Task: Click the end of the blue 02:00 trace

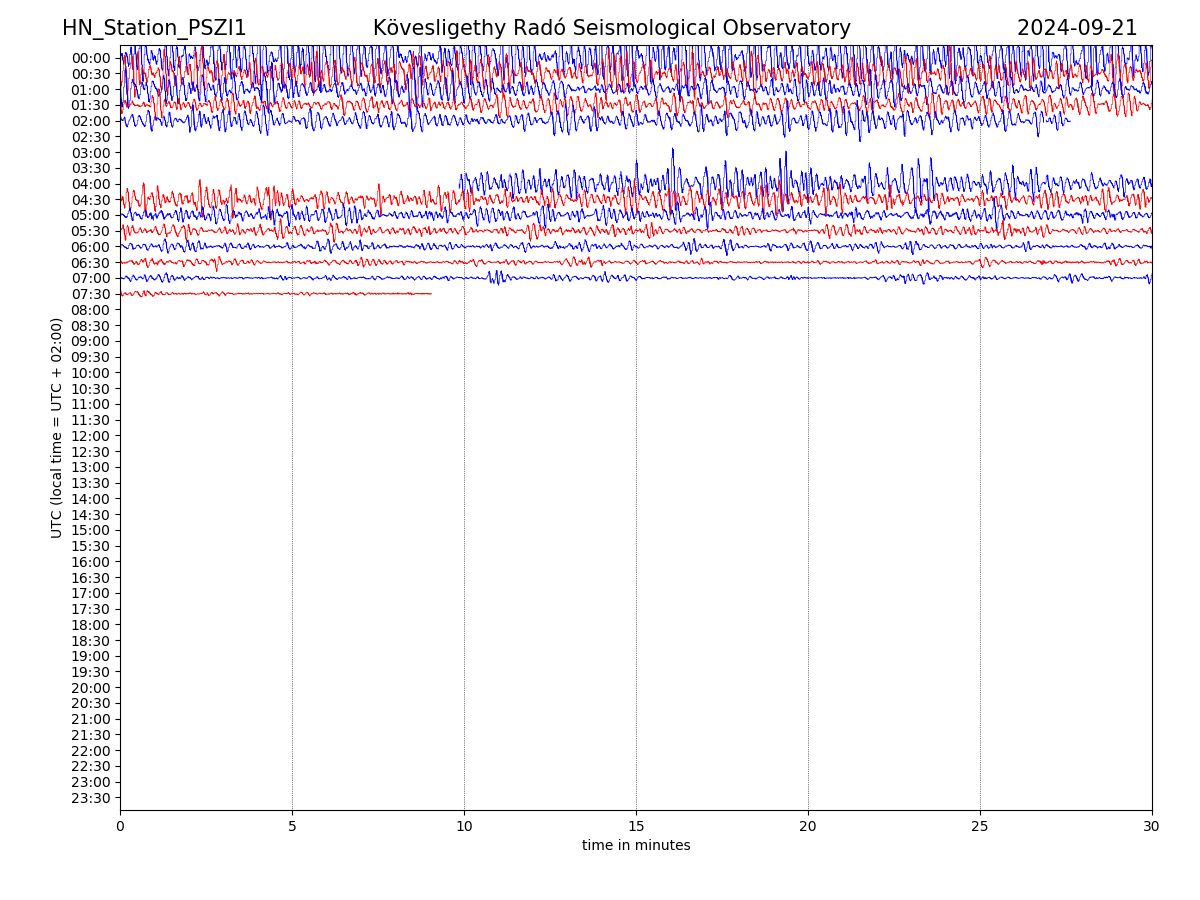Action: click(1069, 121)
